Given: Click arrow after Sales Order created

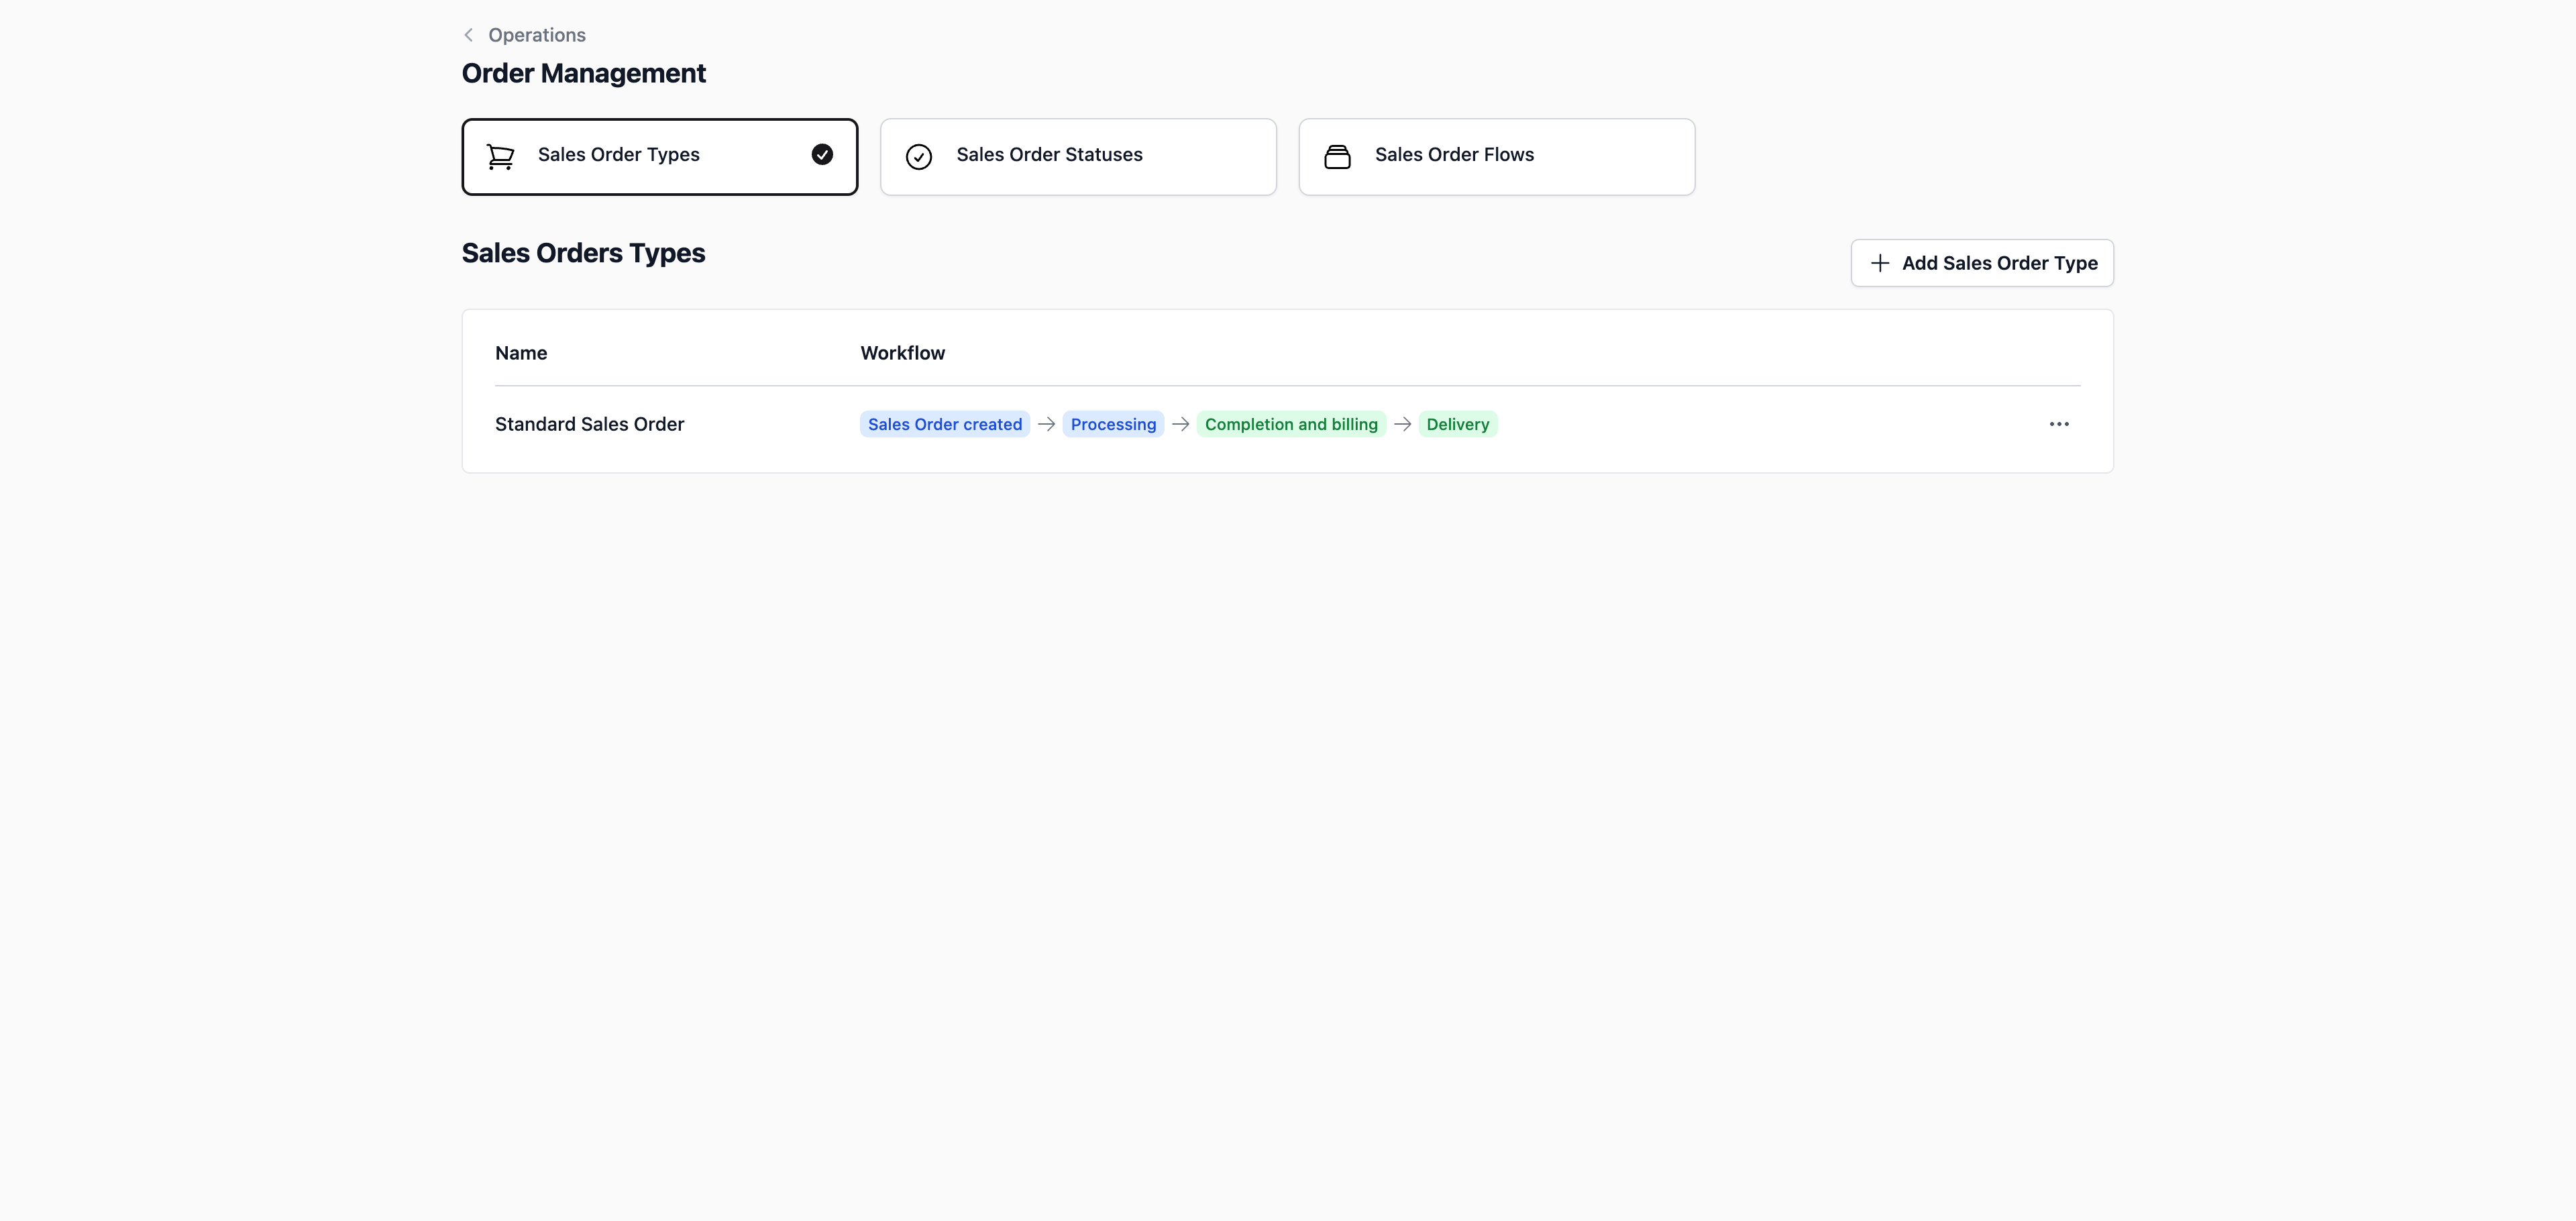Looking at the screenshot, I should click(1046, 424).
